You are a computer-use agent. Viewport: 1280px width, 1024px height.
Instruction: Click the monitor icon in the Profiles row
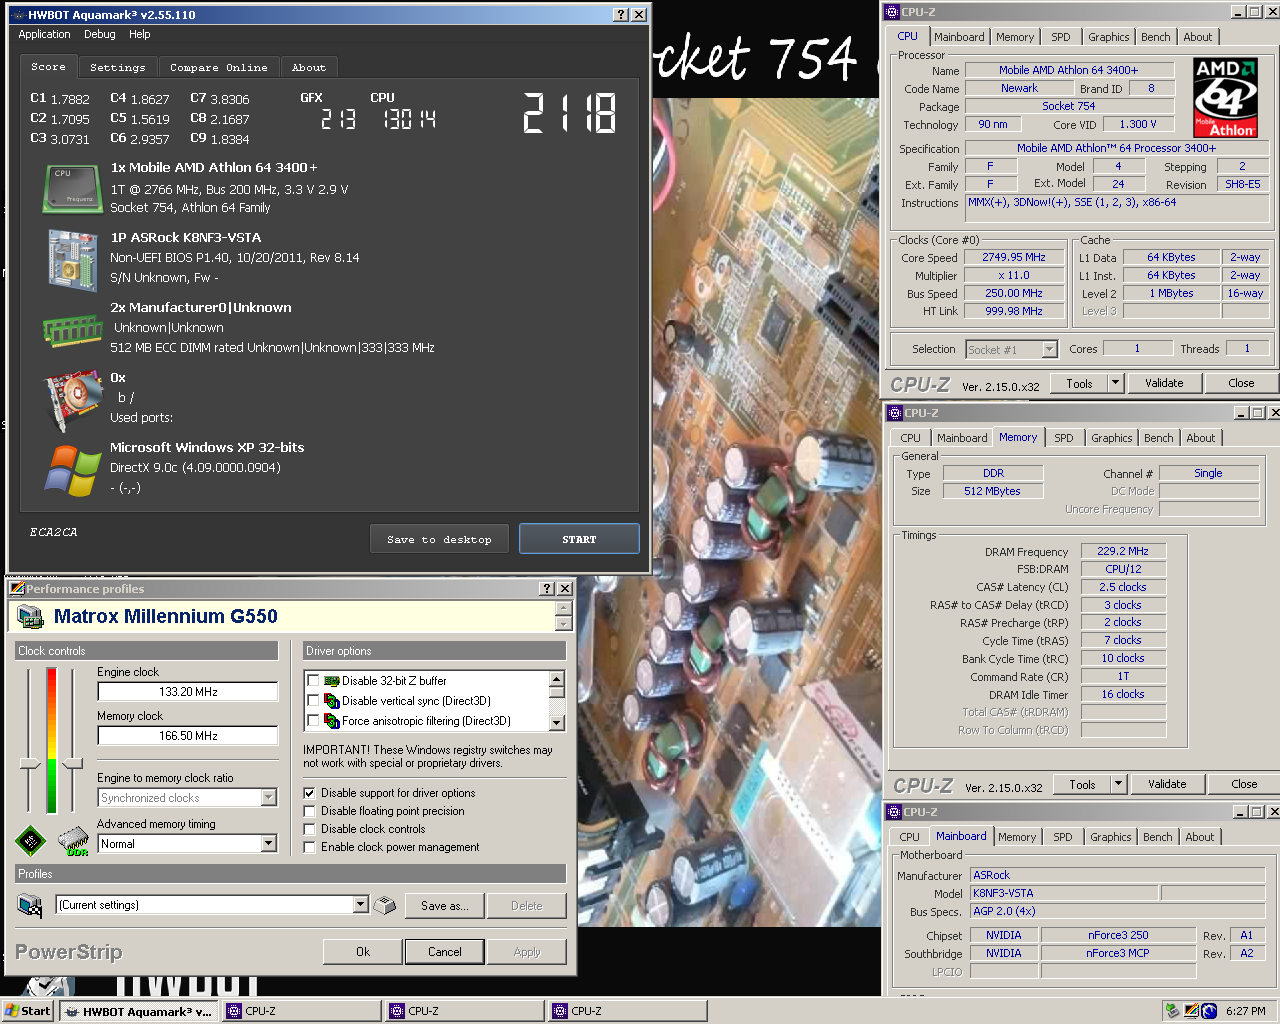coord(30,905)
